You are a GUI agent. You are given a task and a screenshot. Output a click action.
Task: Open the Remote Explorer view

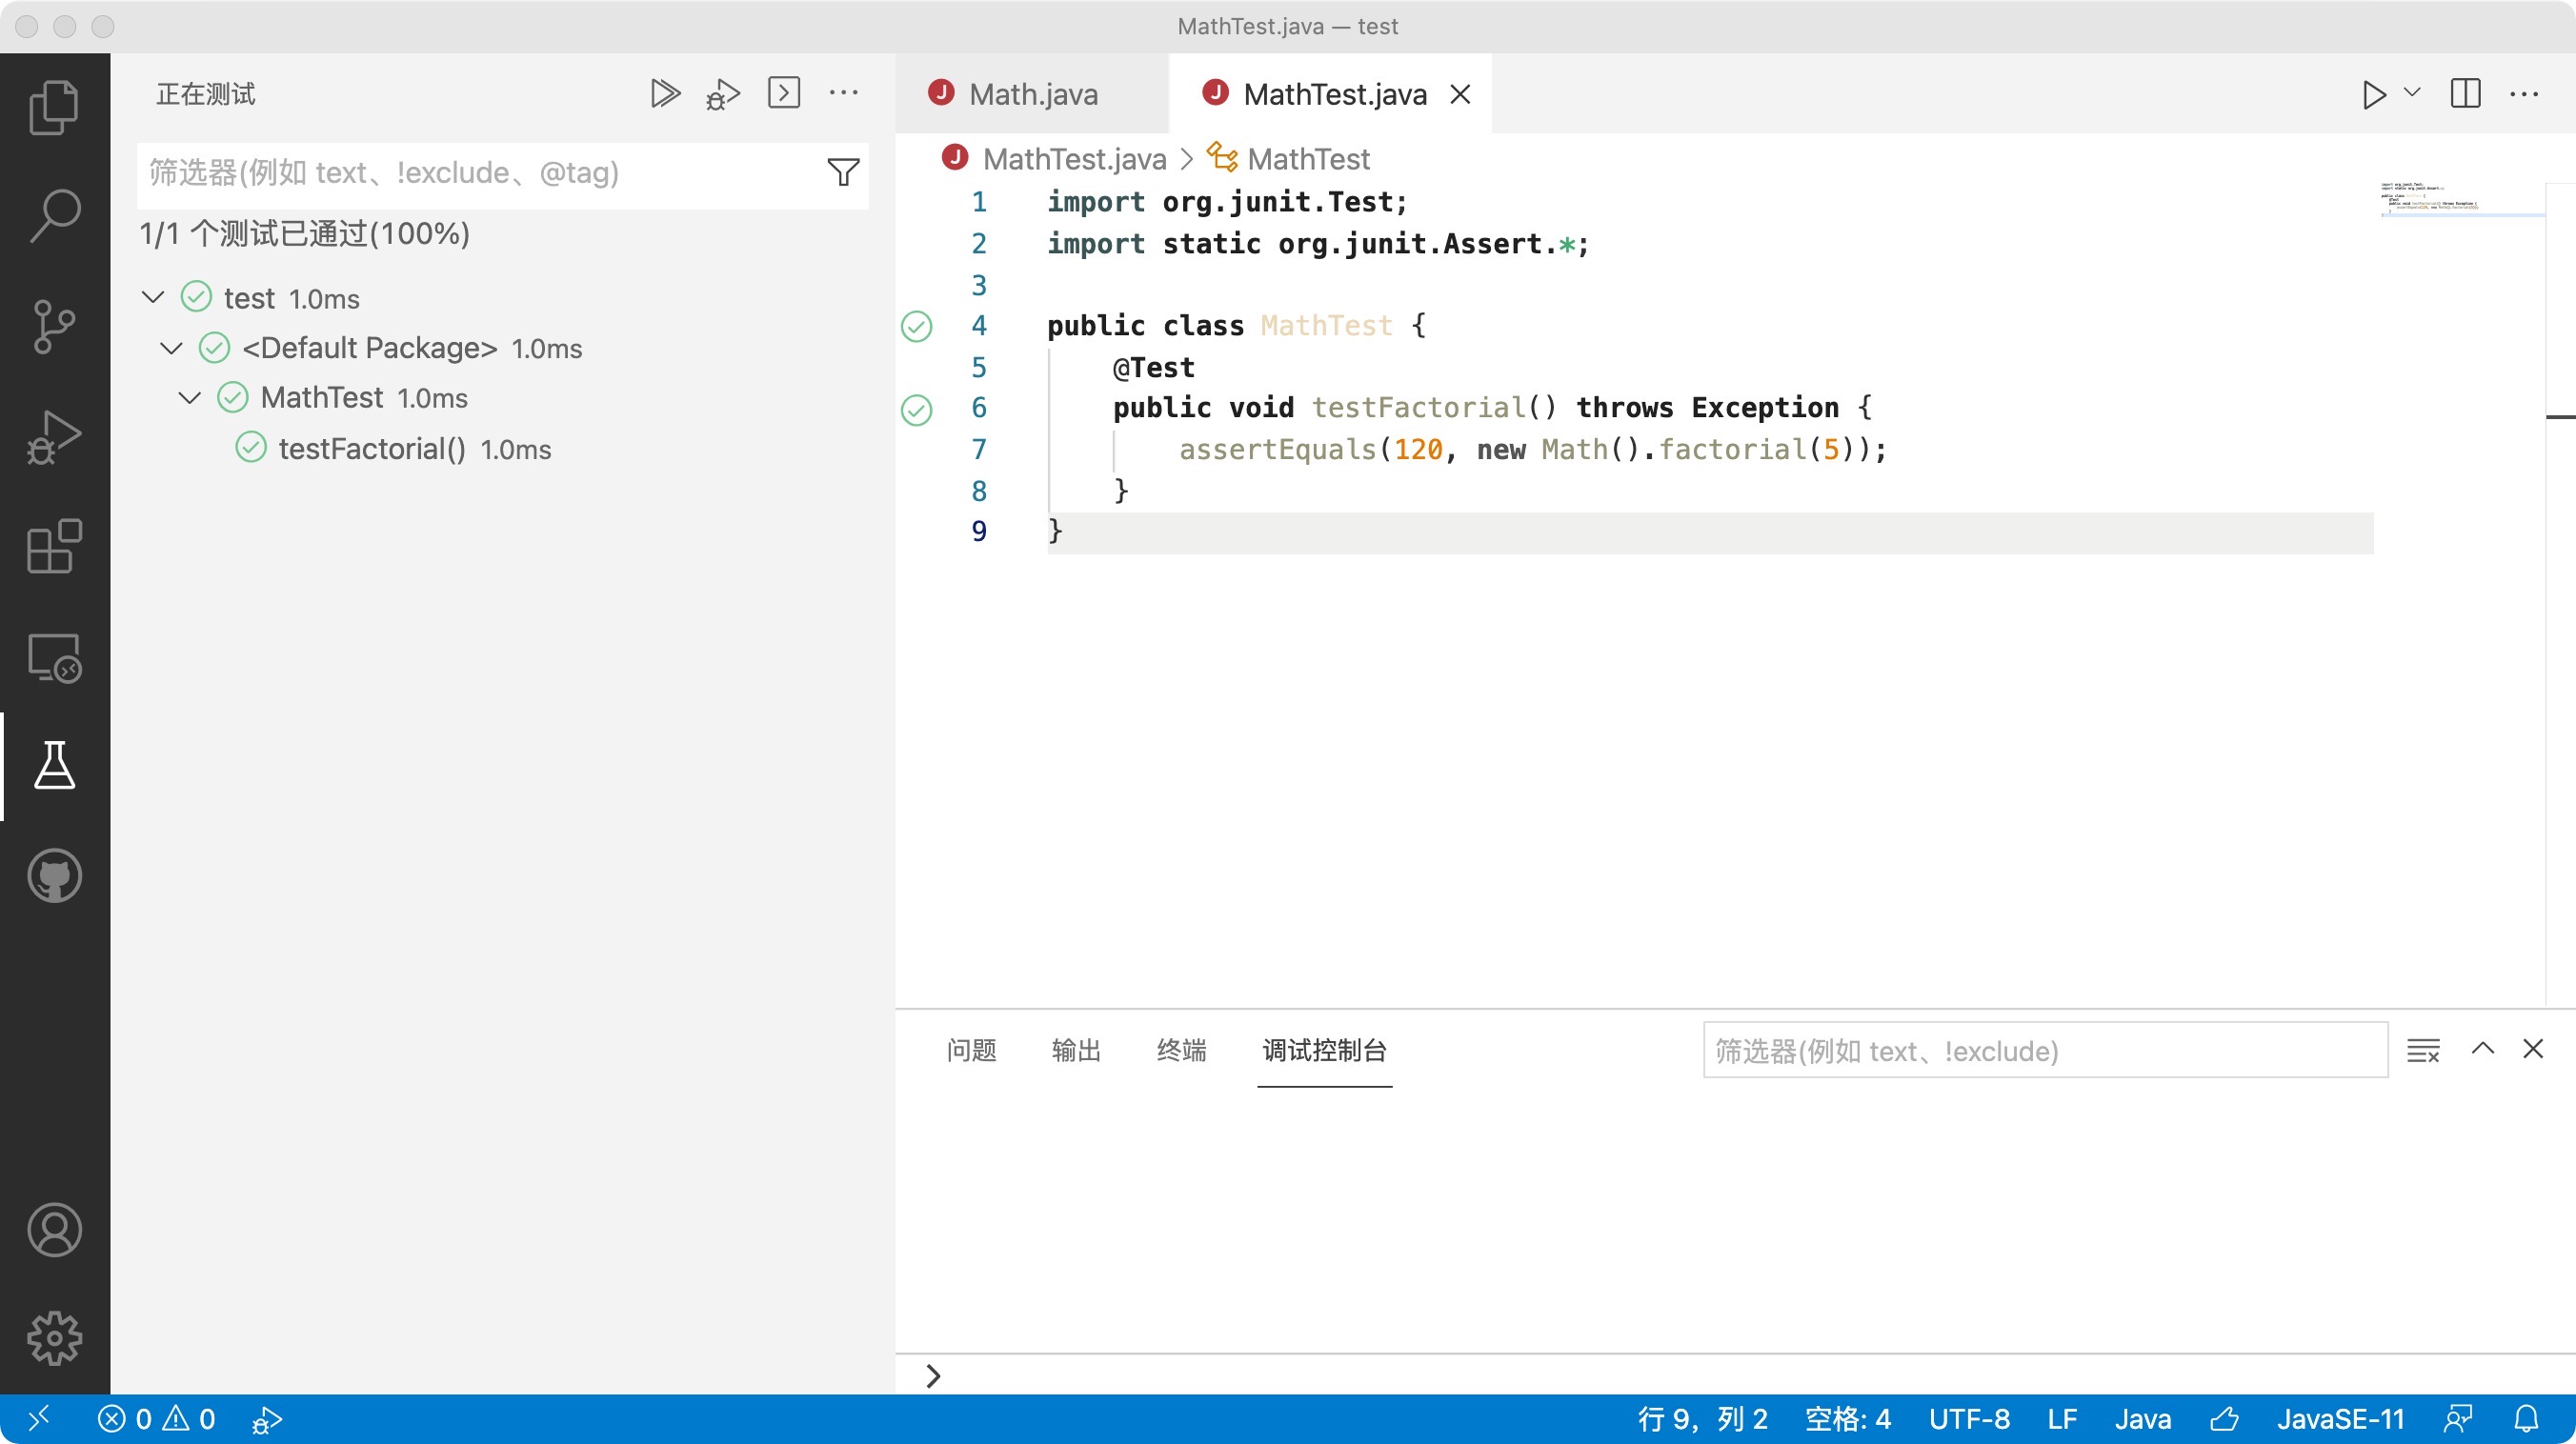(54, 657)
